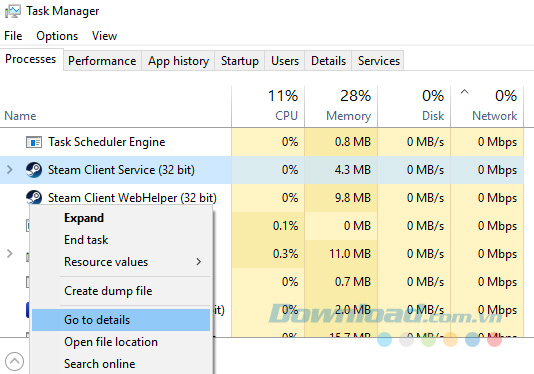Screen dimensions: 534x374
Task: Choose Resource values in the context menu
Action: [121, 262]
